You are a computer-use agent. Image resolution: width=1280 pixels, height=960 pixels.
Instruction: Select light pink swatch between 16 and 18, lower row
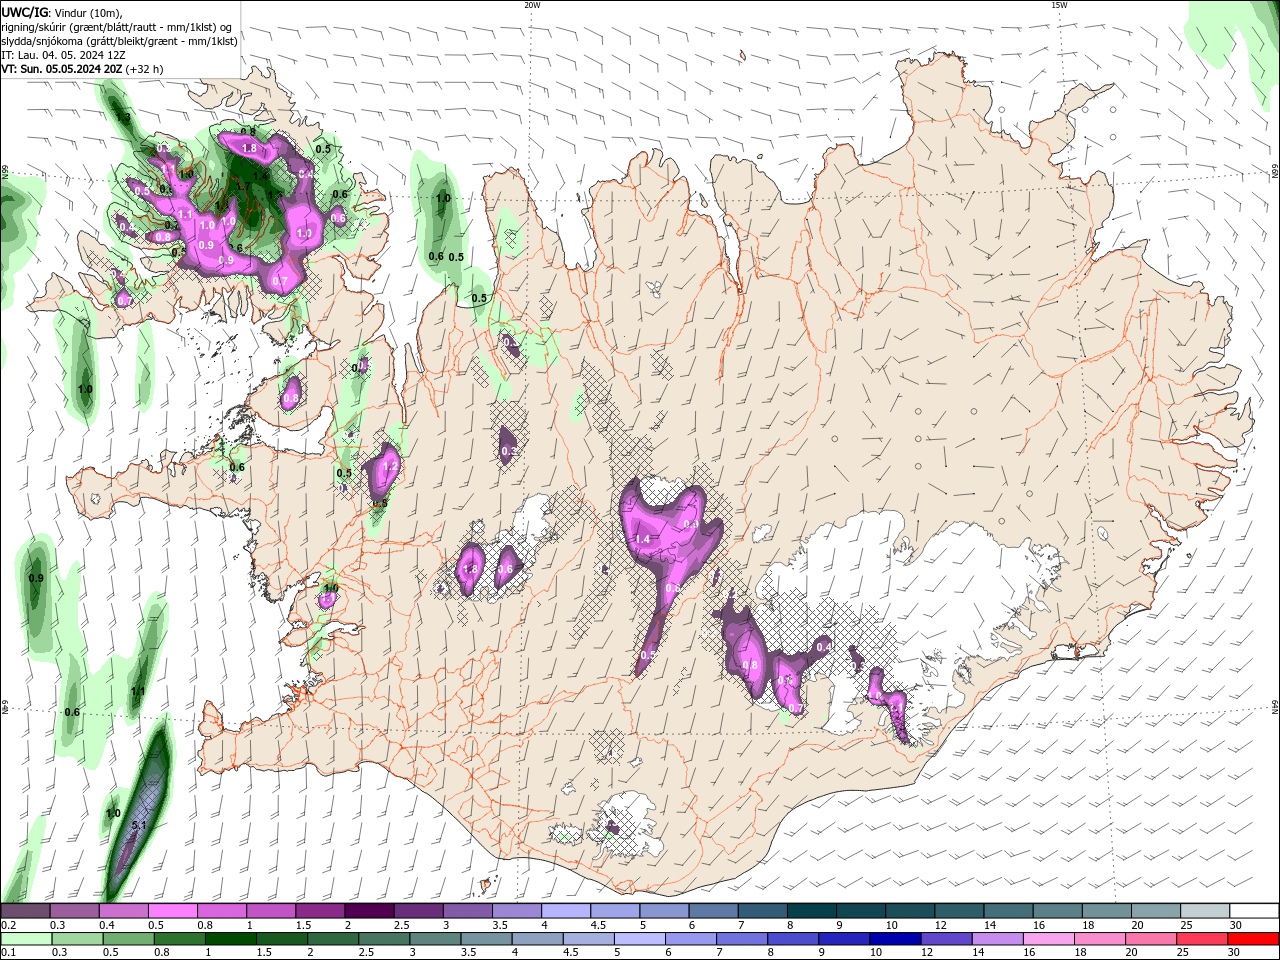click(1047, 939)
